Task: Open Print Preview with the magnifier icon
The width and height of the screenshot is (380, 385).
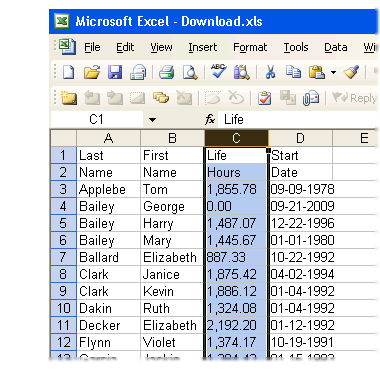Action: pyautogui.click(x=190, y=72)
